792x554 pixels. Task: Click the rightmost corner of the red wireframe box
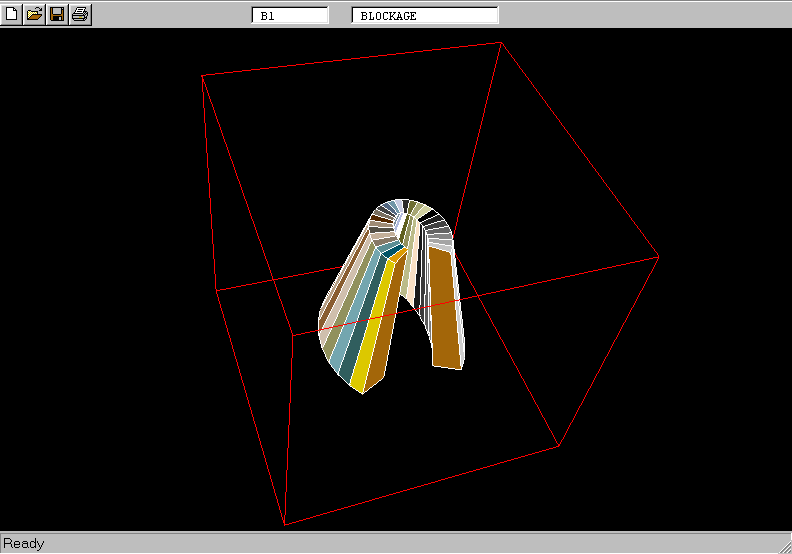658,257
